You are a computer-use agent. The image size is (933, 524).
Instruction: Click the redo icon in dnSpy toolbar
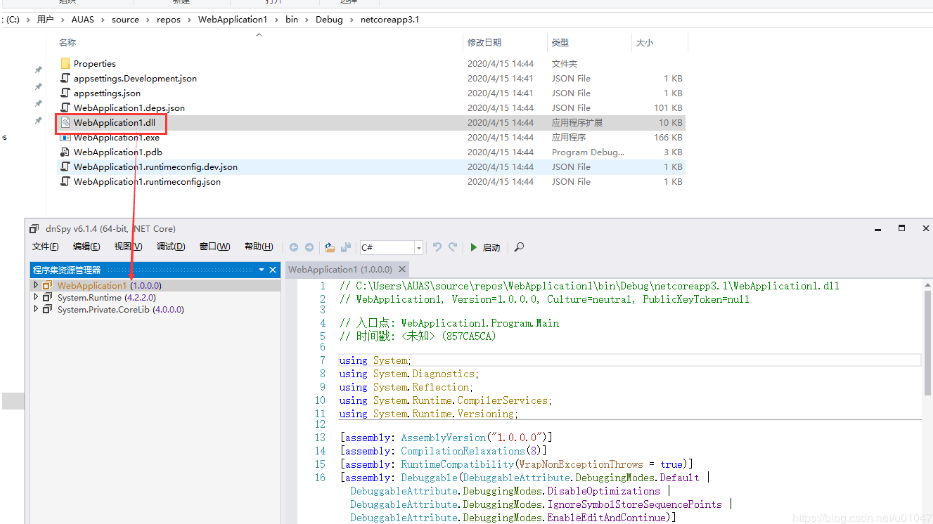(453, 247)
